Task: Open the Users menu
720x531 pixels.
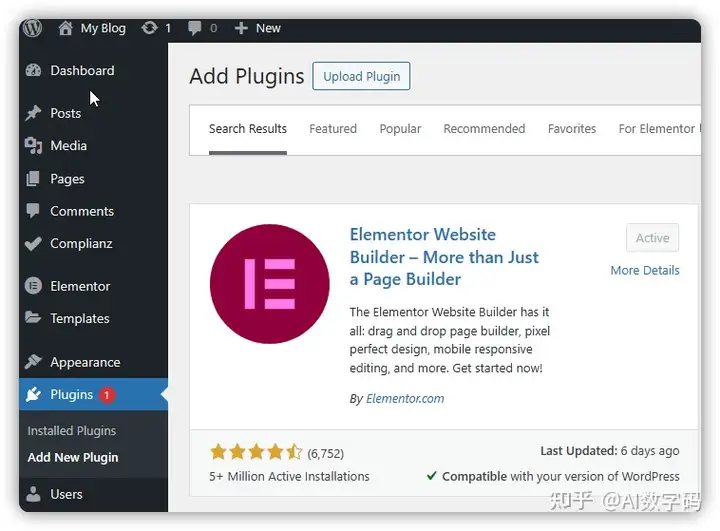Action: pos(67,494)
